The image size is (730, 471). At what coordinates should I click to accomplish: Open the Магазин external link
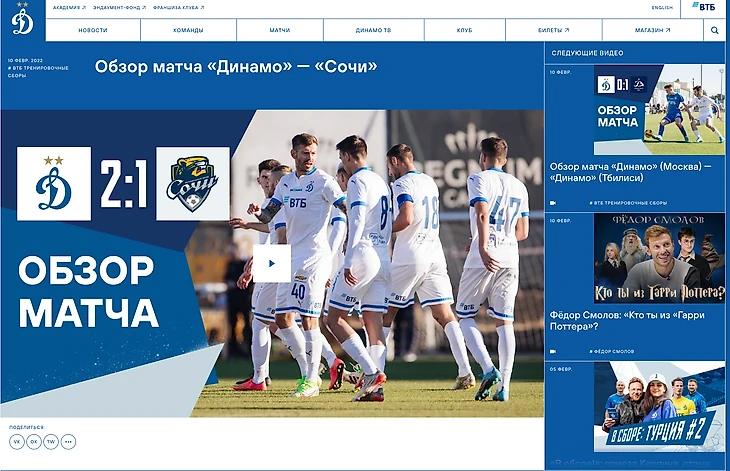point(653,30)
